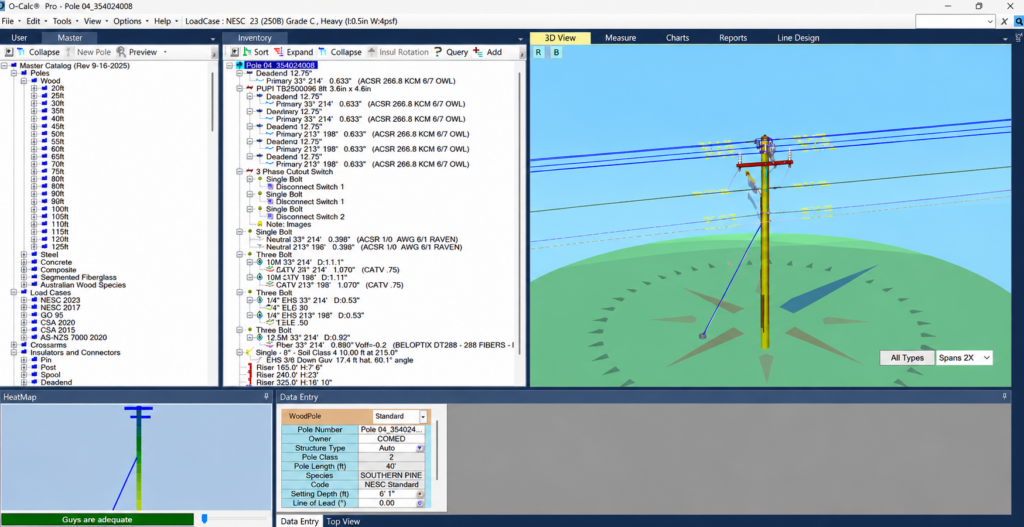Click the Sort icon in Inventory toolbar
The height and width of the screenshot is (527, 1024).
[247, 52]
